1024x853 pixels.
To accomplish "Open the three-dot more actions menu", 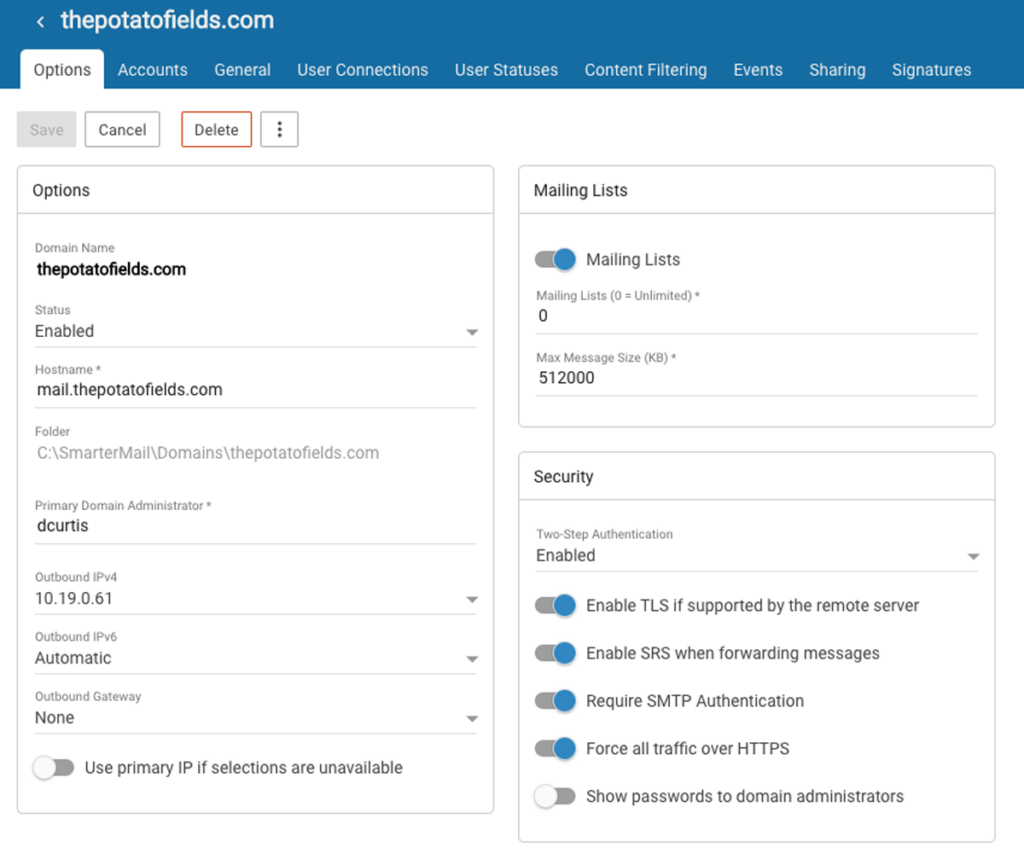I will (x=279, y=130).
